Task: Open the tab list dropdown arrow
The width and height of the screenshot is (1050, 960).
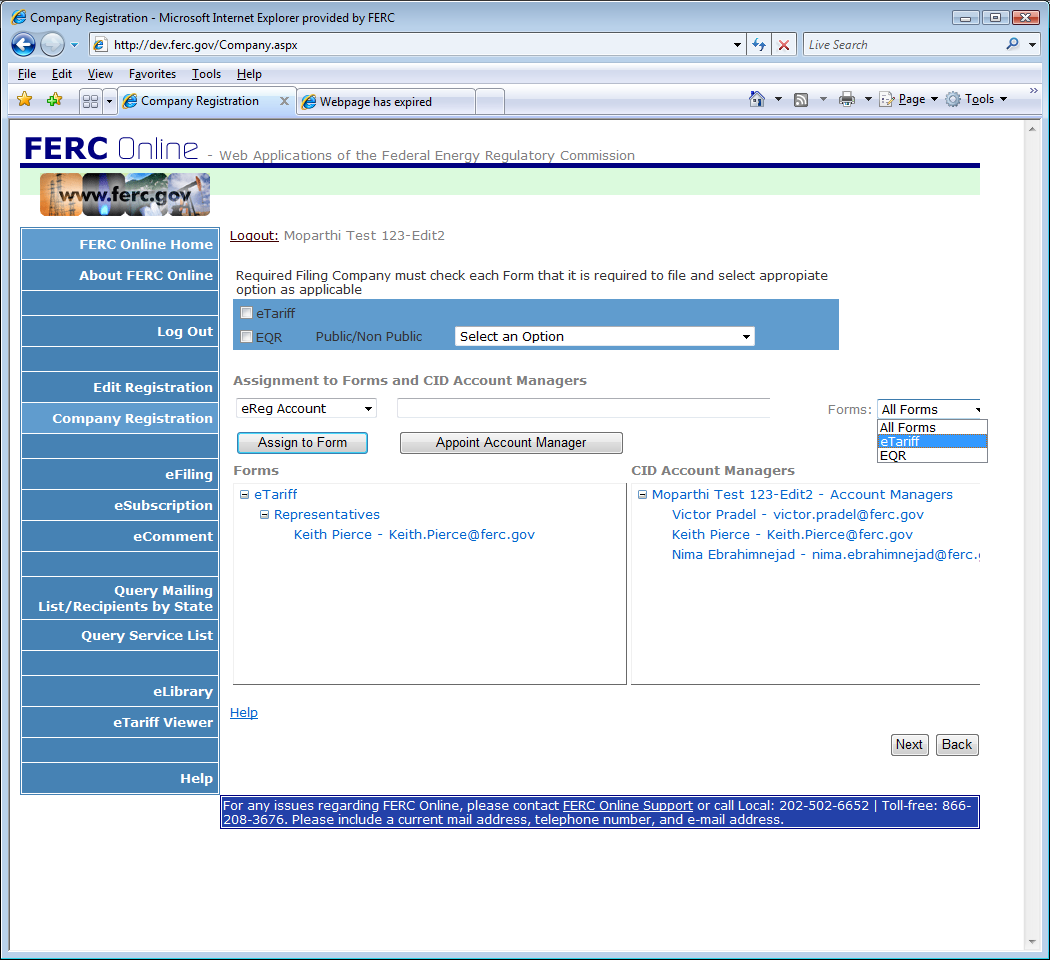Action: [109, 101]
